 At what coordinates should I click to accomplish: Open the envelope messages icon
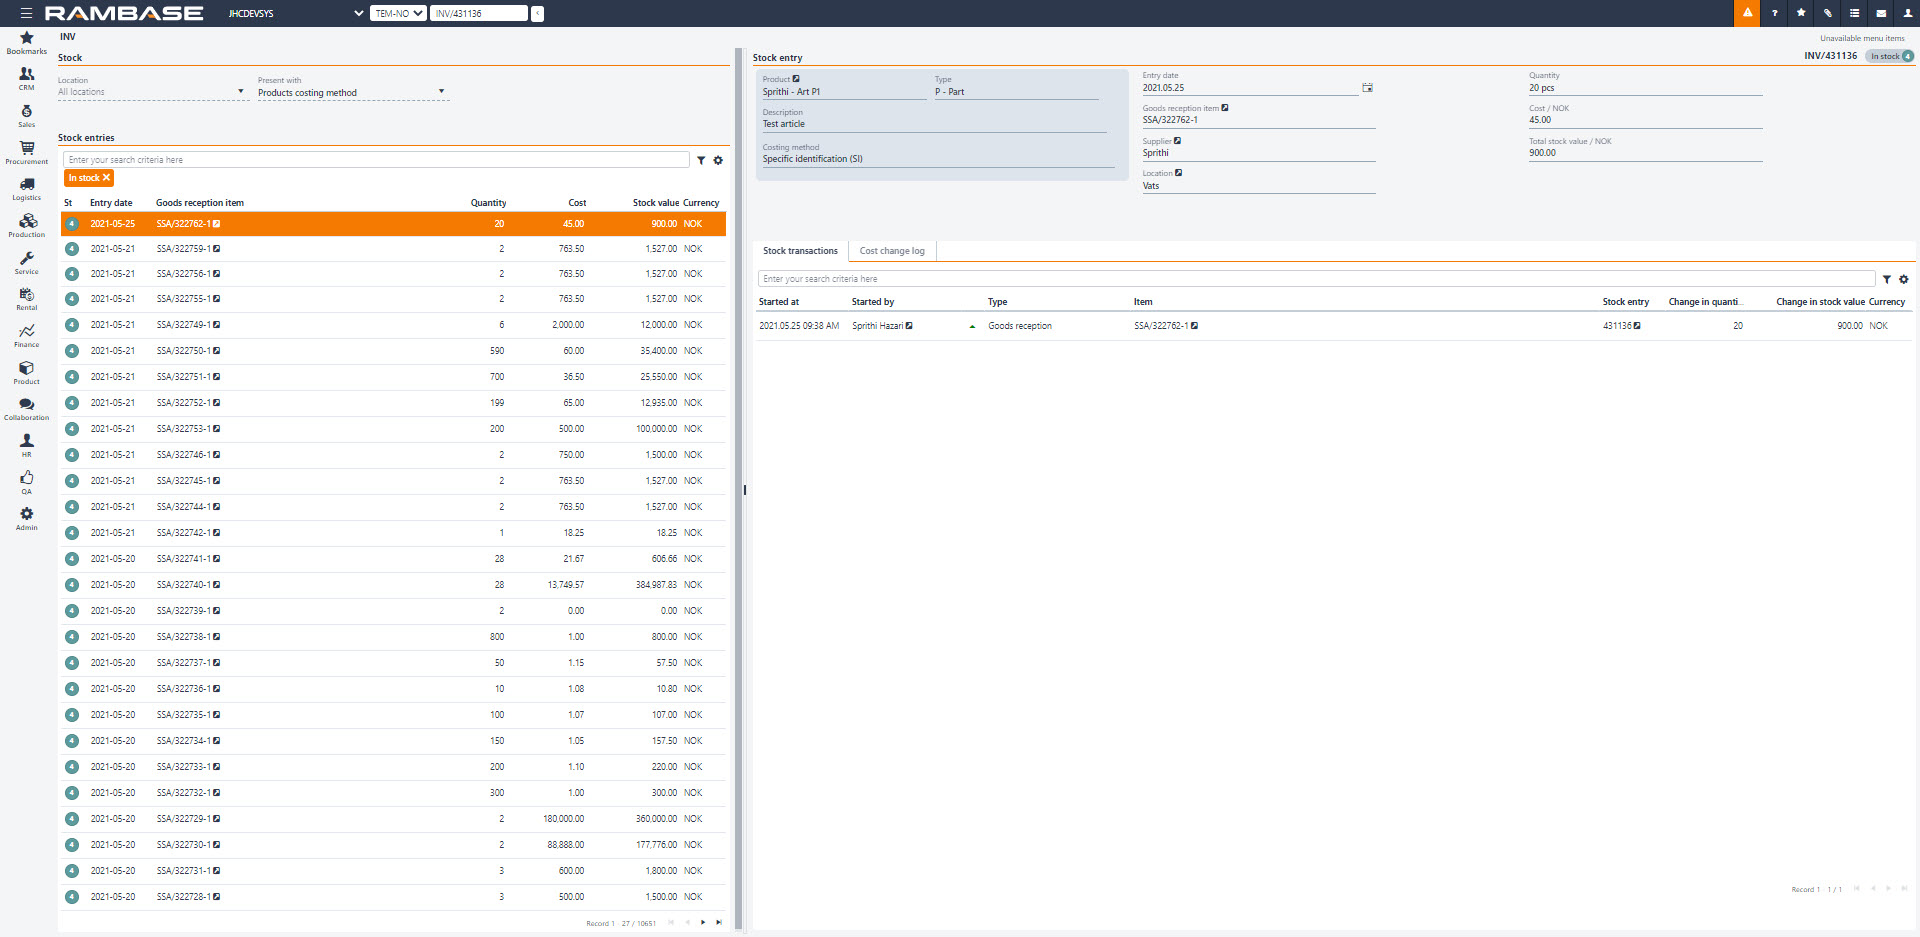point(1881,13)
